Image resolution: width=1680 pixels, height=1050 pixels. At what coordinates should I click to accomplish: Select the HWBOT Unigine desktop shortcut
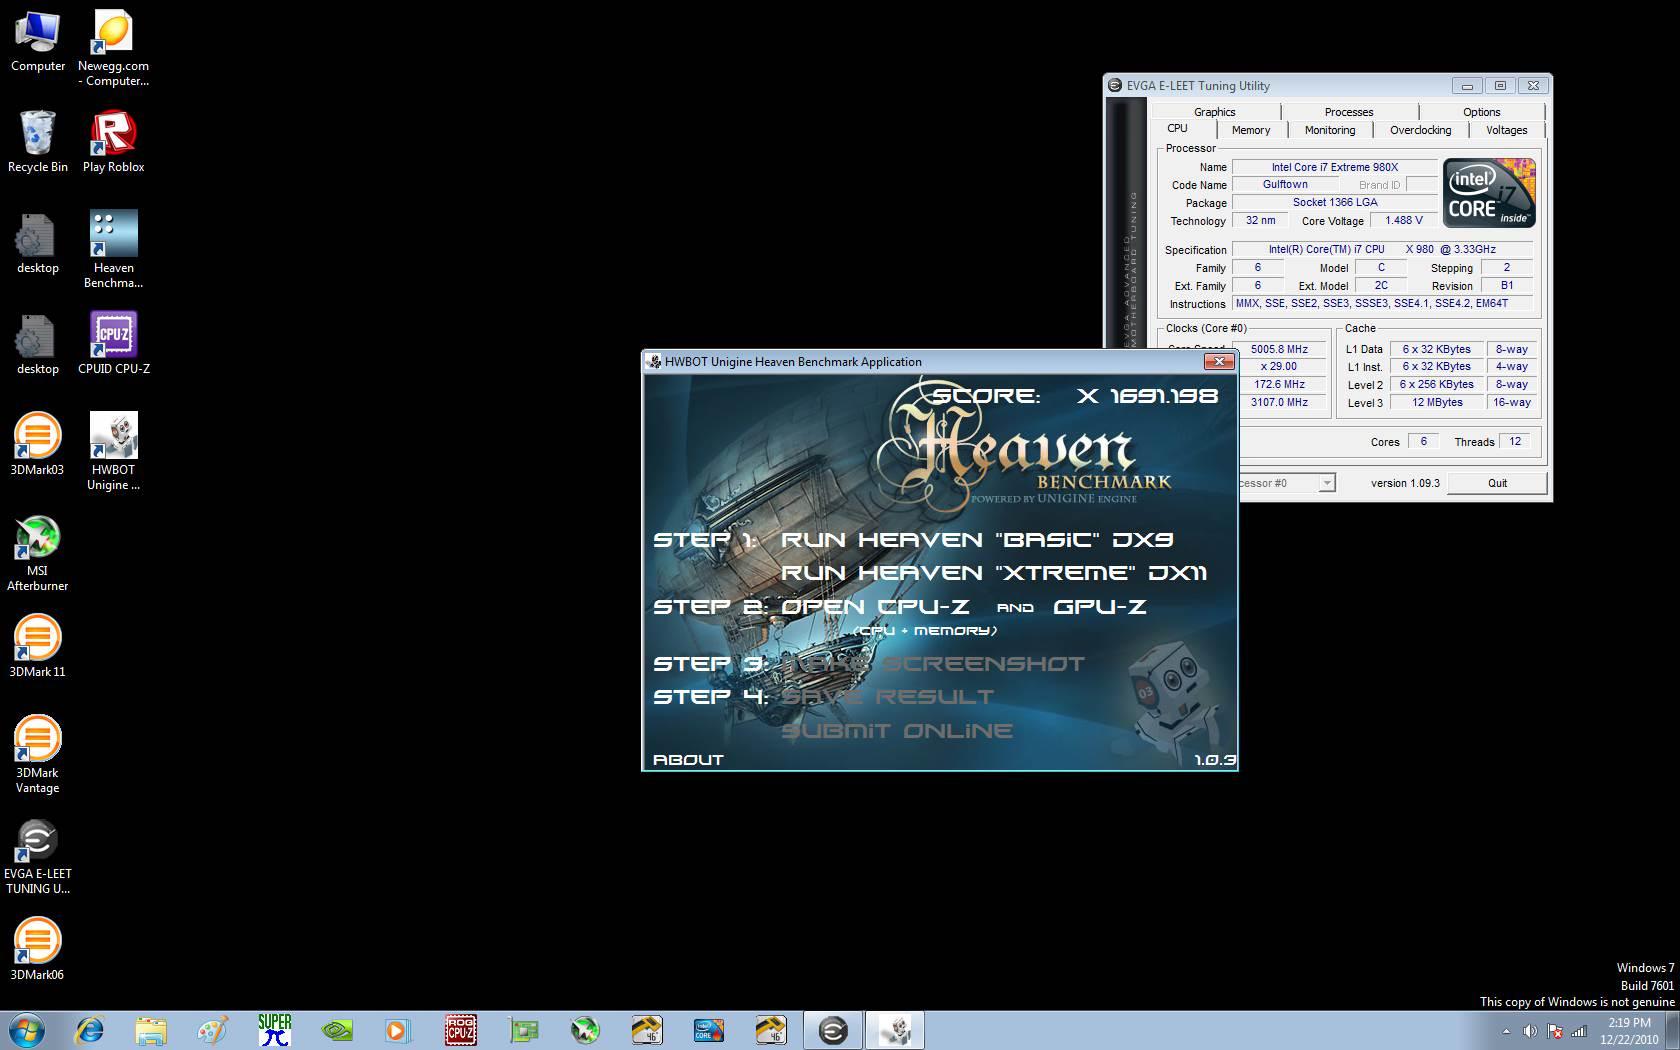tap(113, 452)
